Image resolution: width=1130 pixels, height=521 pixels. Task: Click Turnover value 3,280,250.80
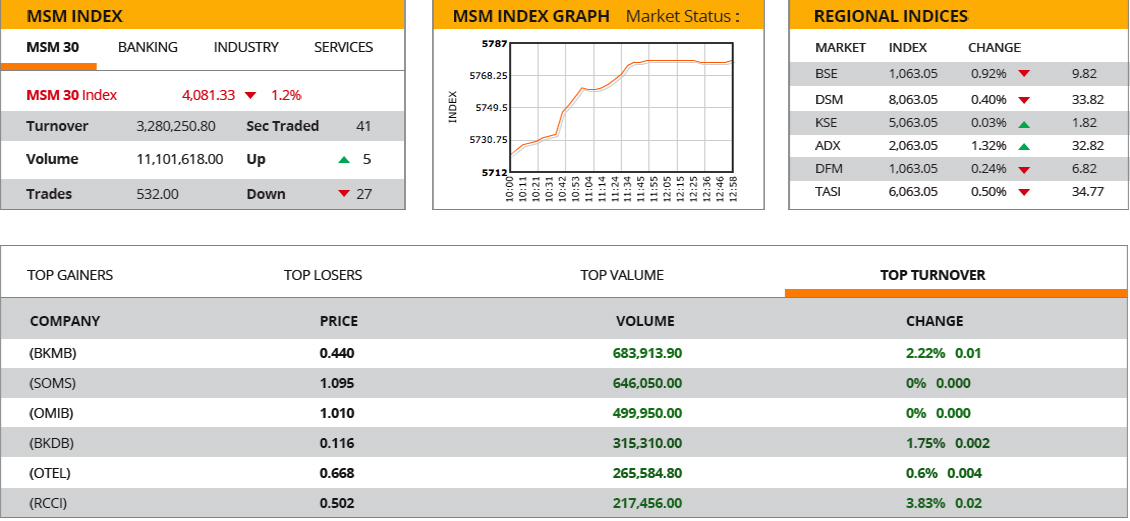(176, 126)
